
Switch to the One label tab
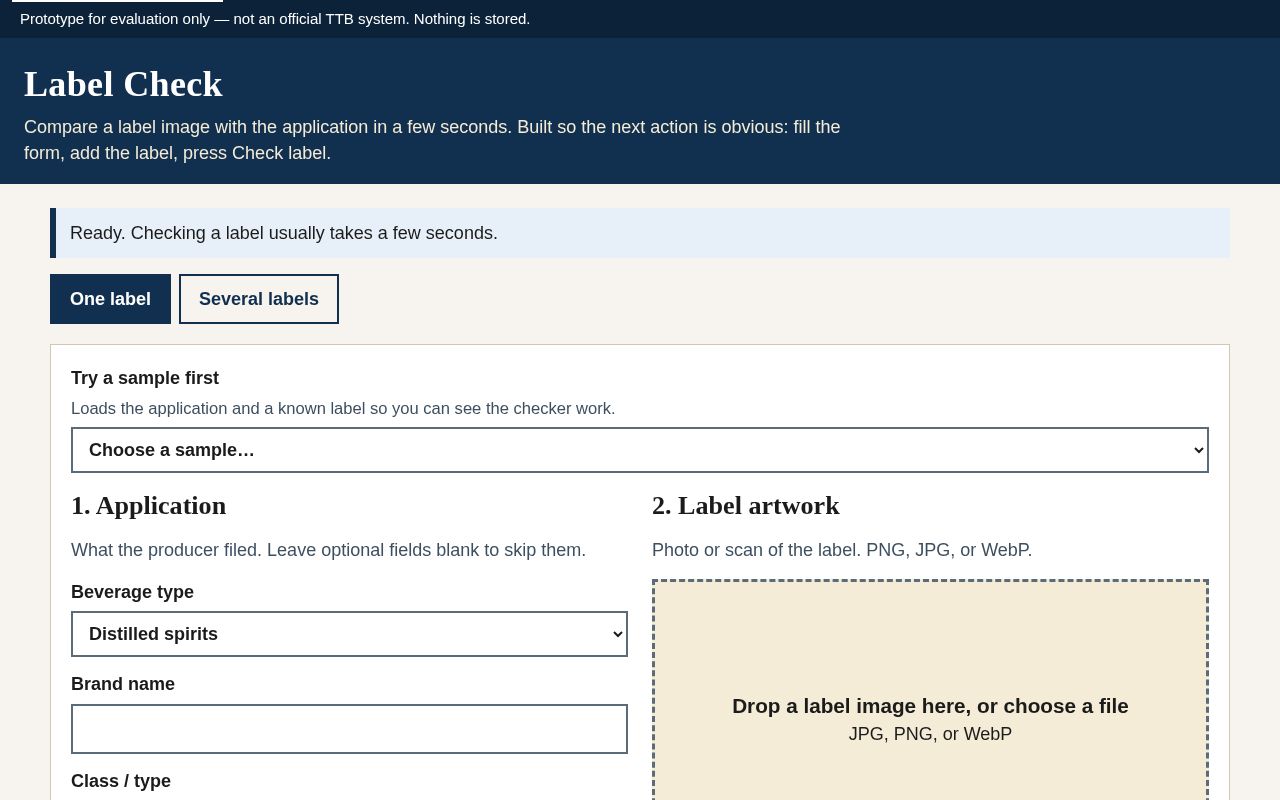(x=110, y=299)
